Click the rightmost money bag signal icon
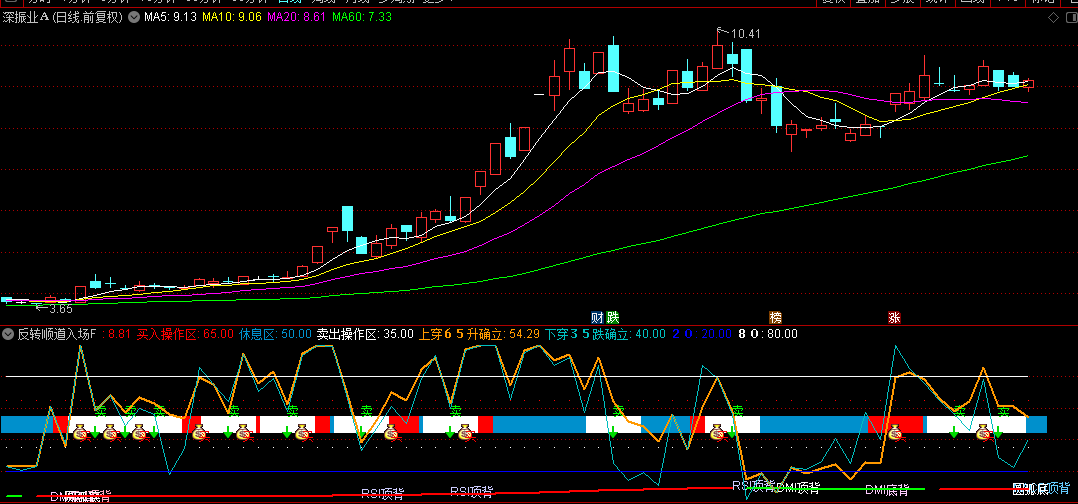Image resolution: width=1078 pixels, height=504 pixels. pyautogui.click(x=983, y=432)
